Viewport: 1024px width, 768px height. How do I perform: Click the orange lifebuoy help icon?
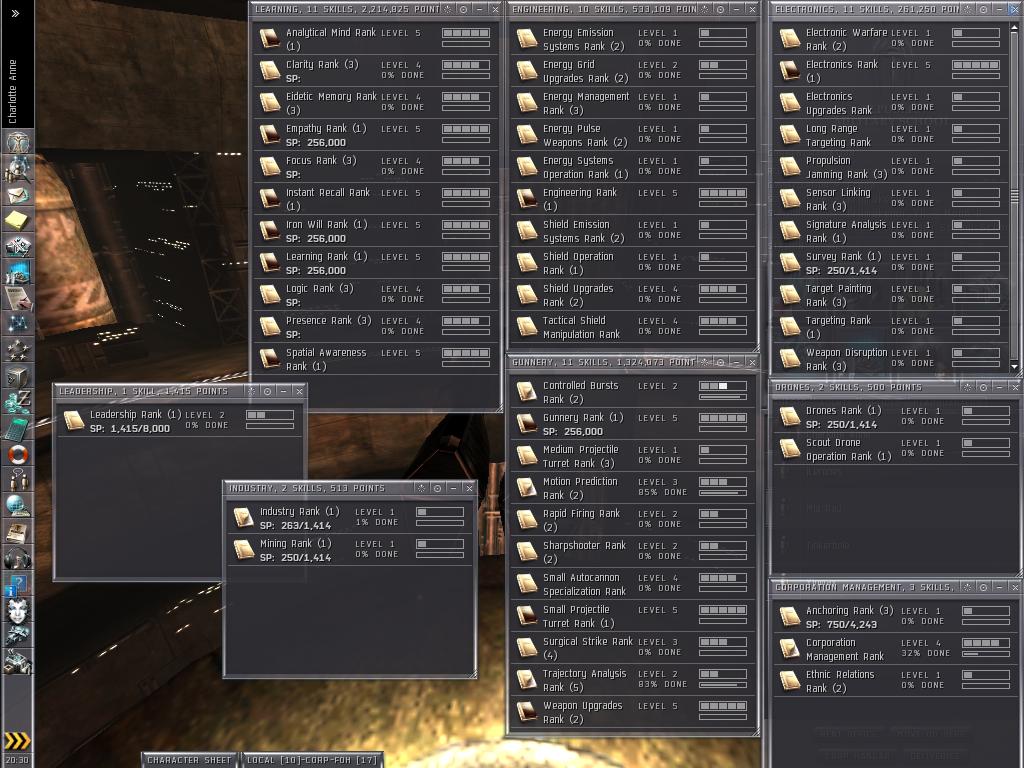18,454
